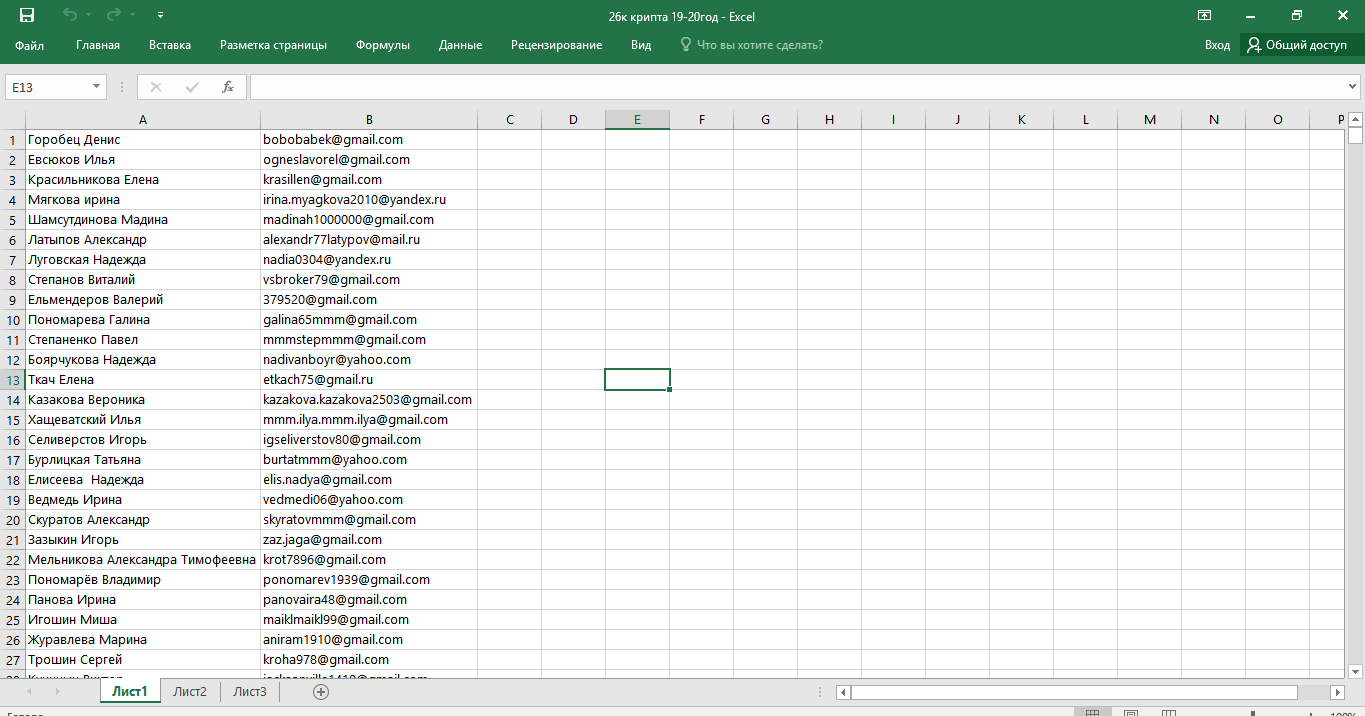Select column A header
The width and height of the screenshot is (1365, 716).
[143, 120]
